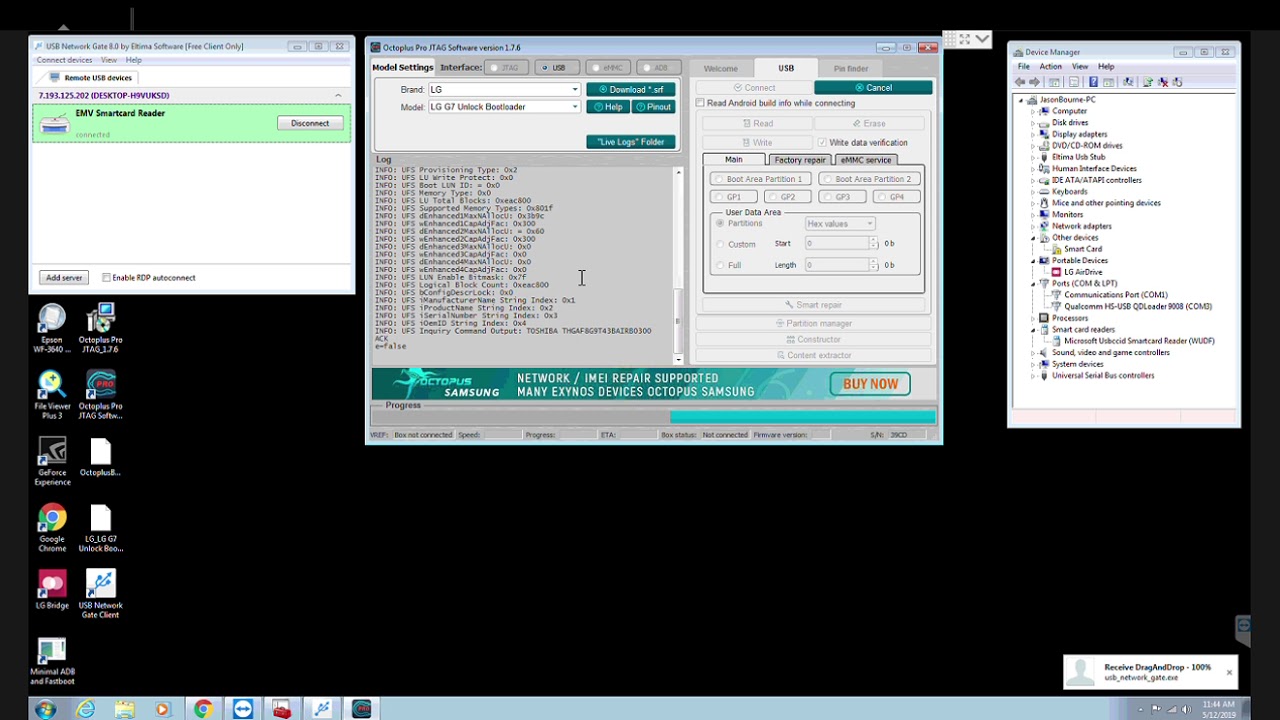Open Connect devices menu in USB Network Gate
Viewport: 1280px width, 720px height.
point(65,60)
